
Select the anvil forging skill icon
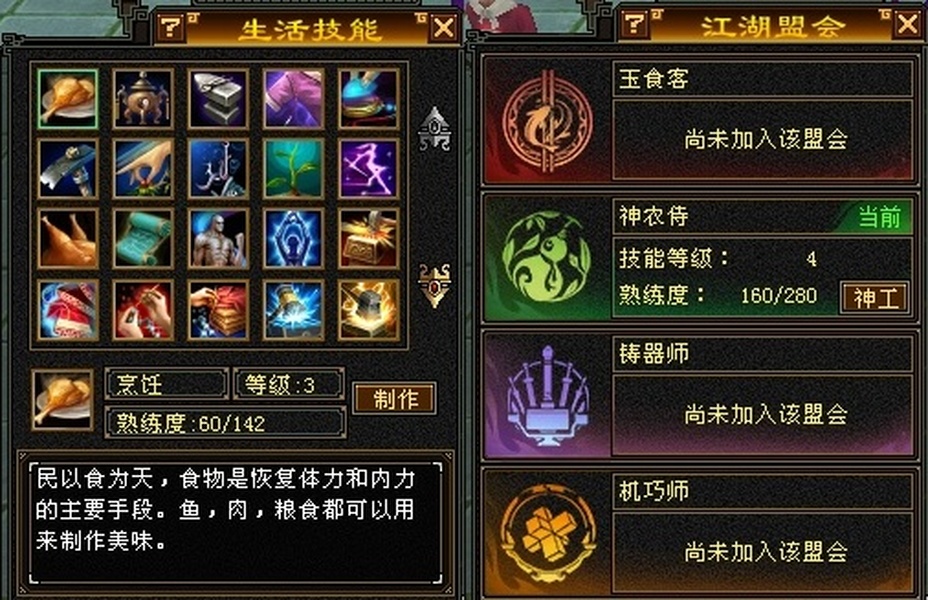(x=218, y=99)
